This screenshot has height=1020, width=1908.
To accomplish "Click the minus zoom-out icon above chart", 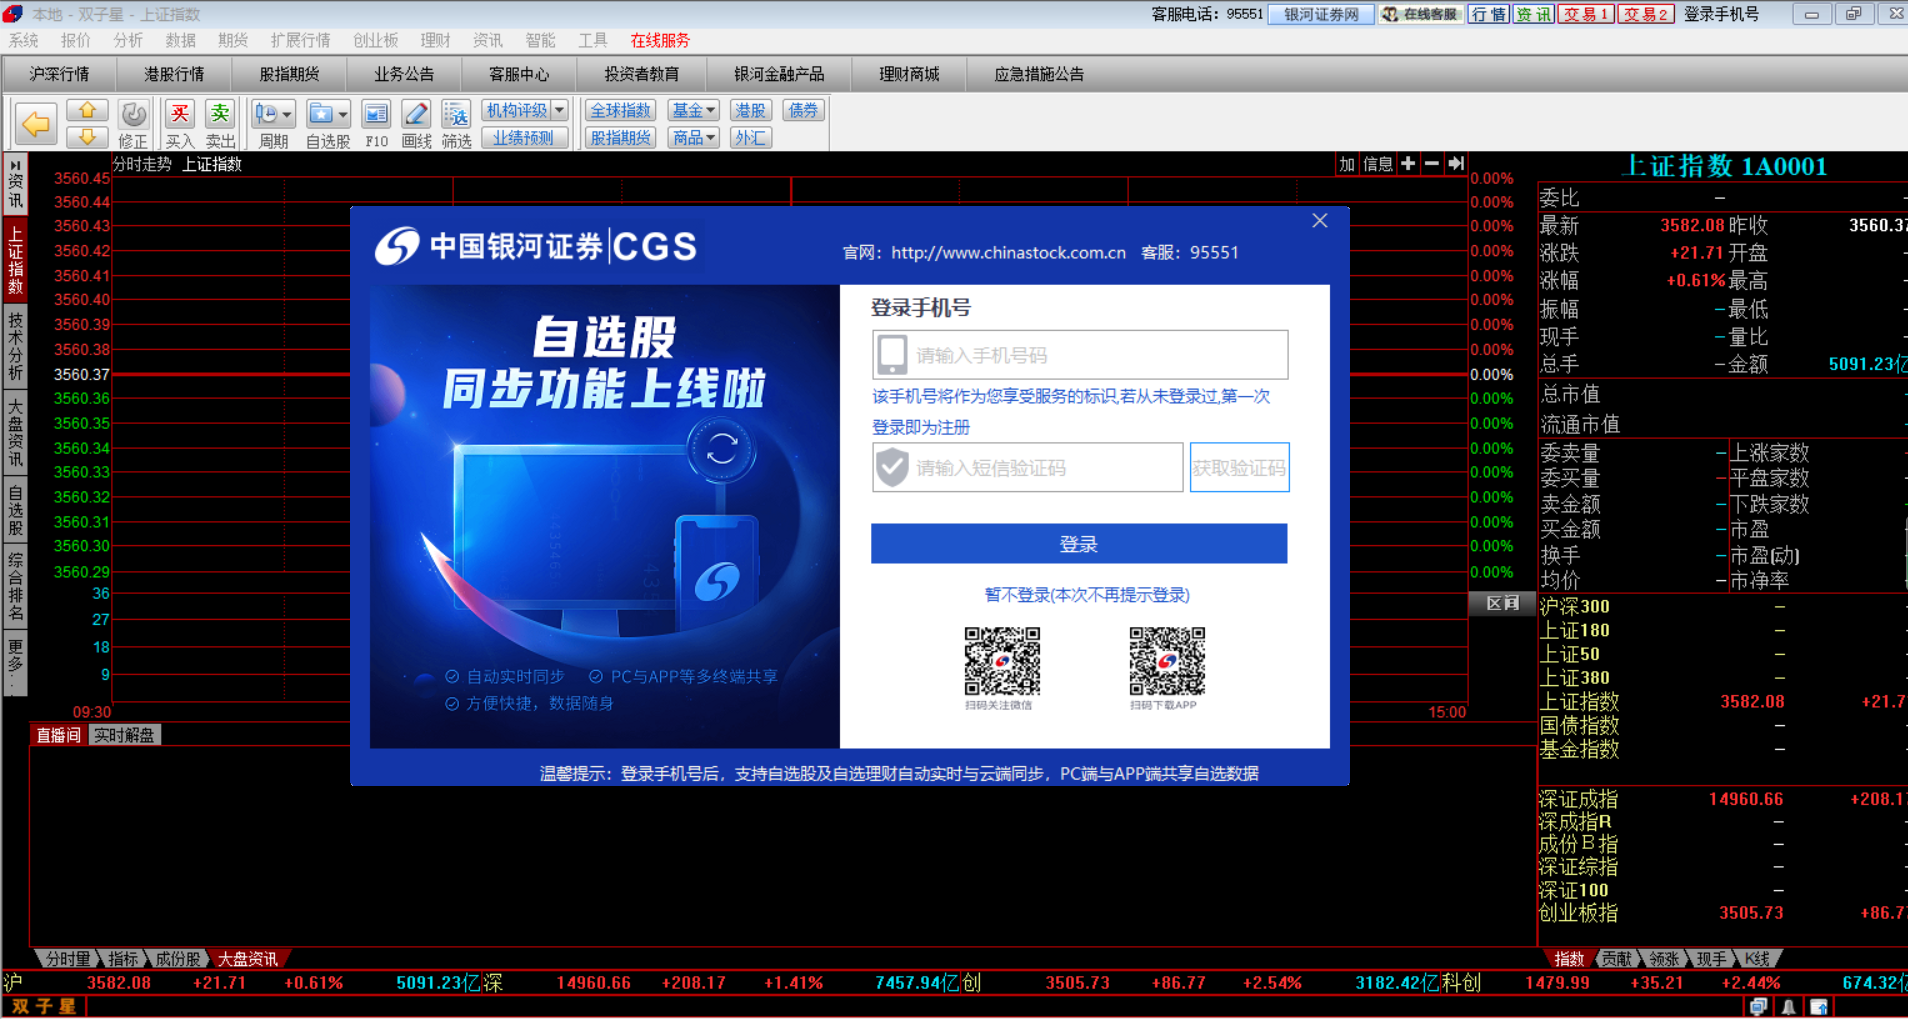I will pyautogui.click(x=1432, y=163).
